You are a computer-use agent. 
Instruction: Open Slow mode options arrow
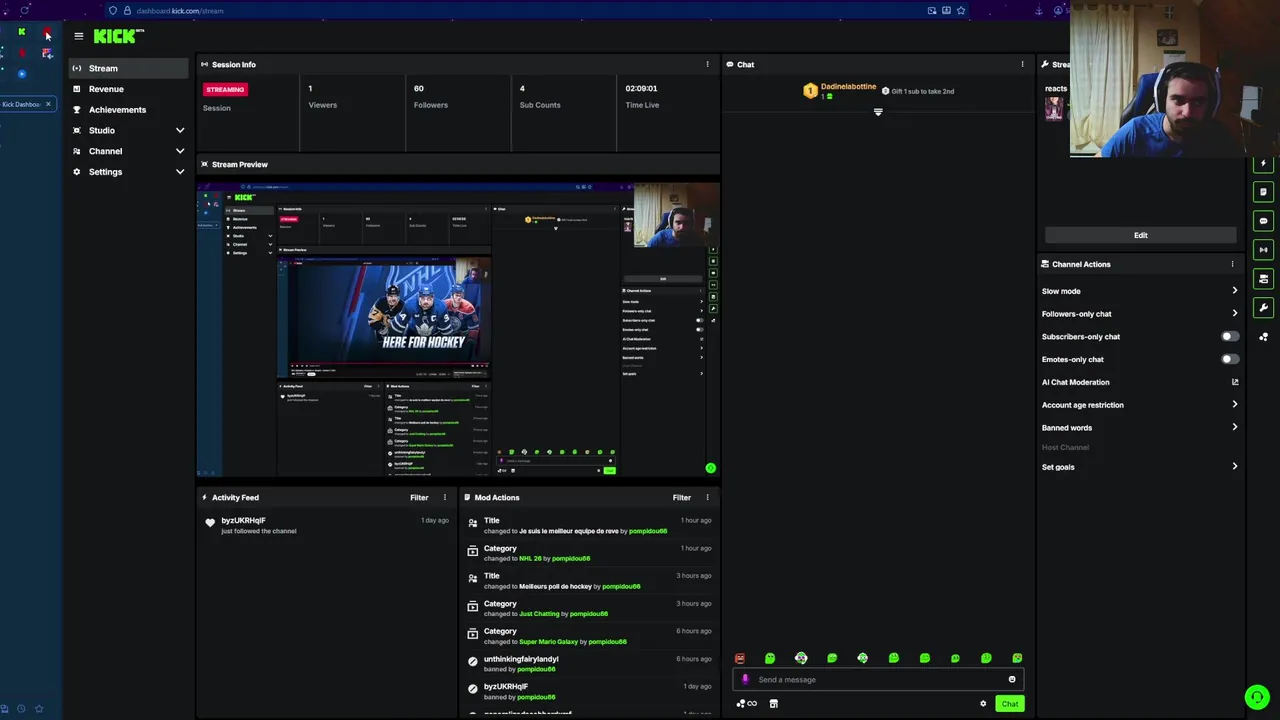1234,291
